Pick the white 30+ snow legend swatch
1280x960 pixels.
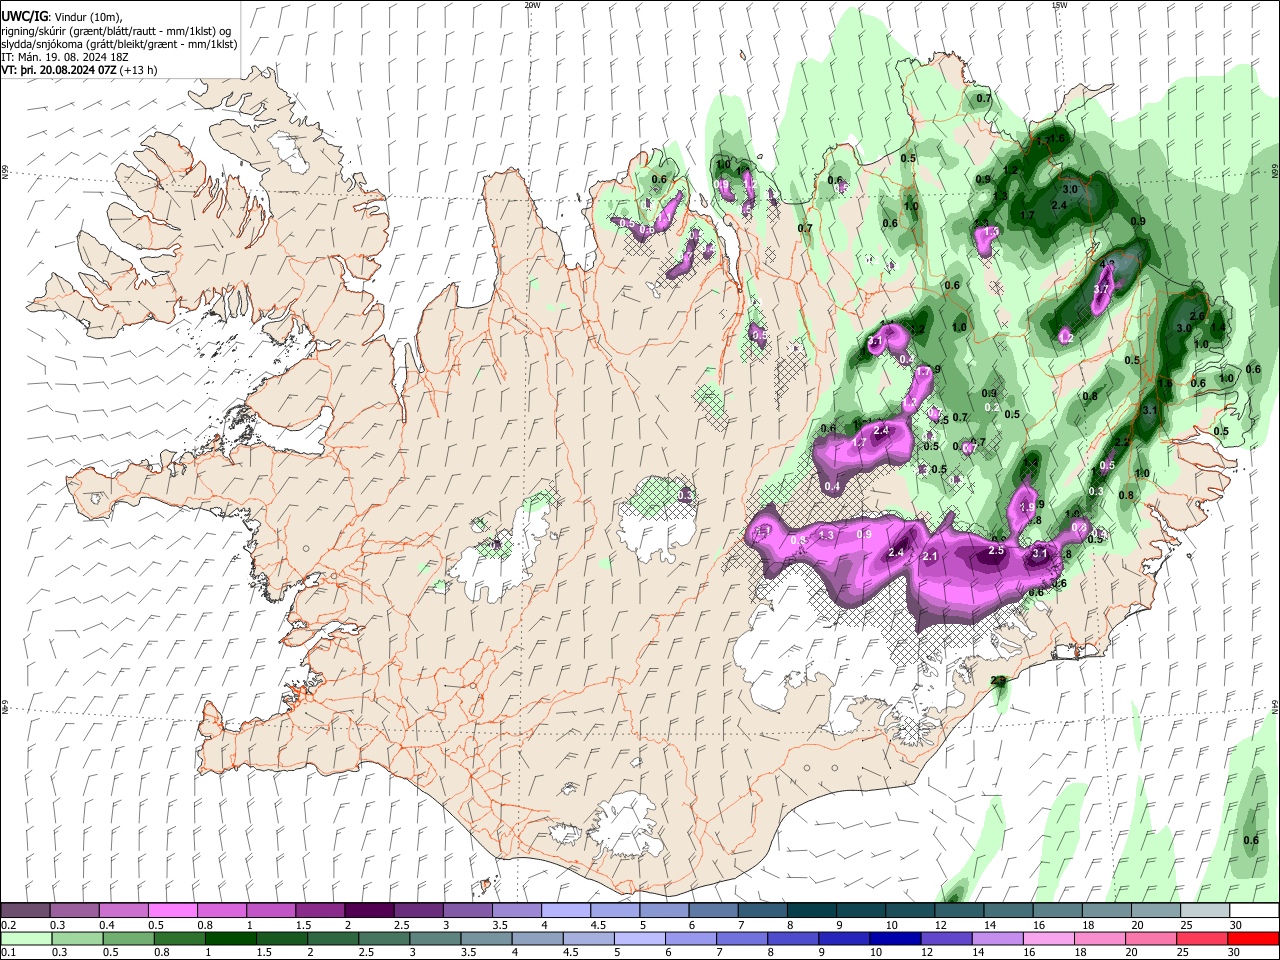tap(1255, 911)
